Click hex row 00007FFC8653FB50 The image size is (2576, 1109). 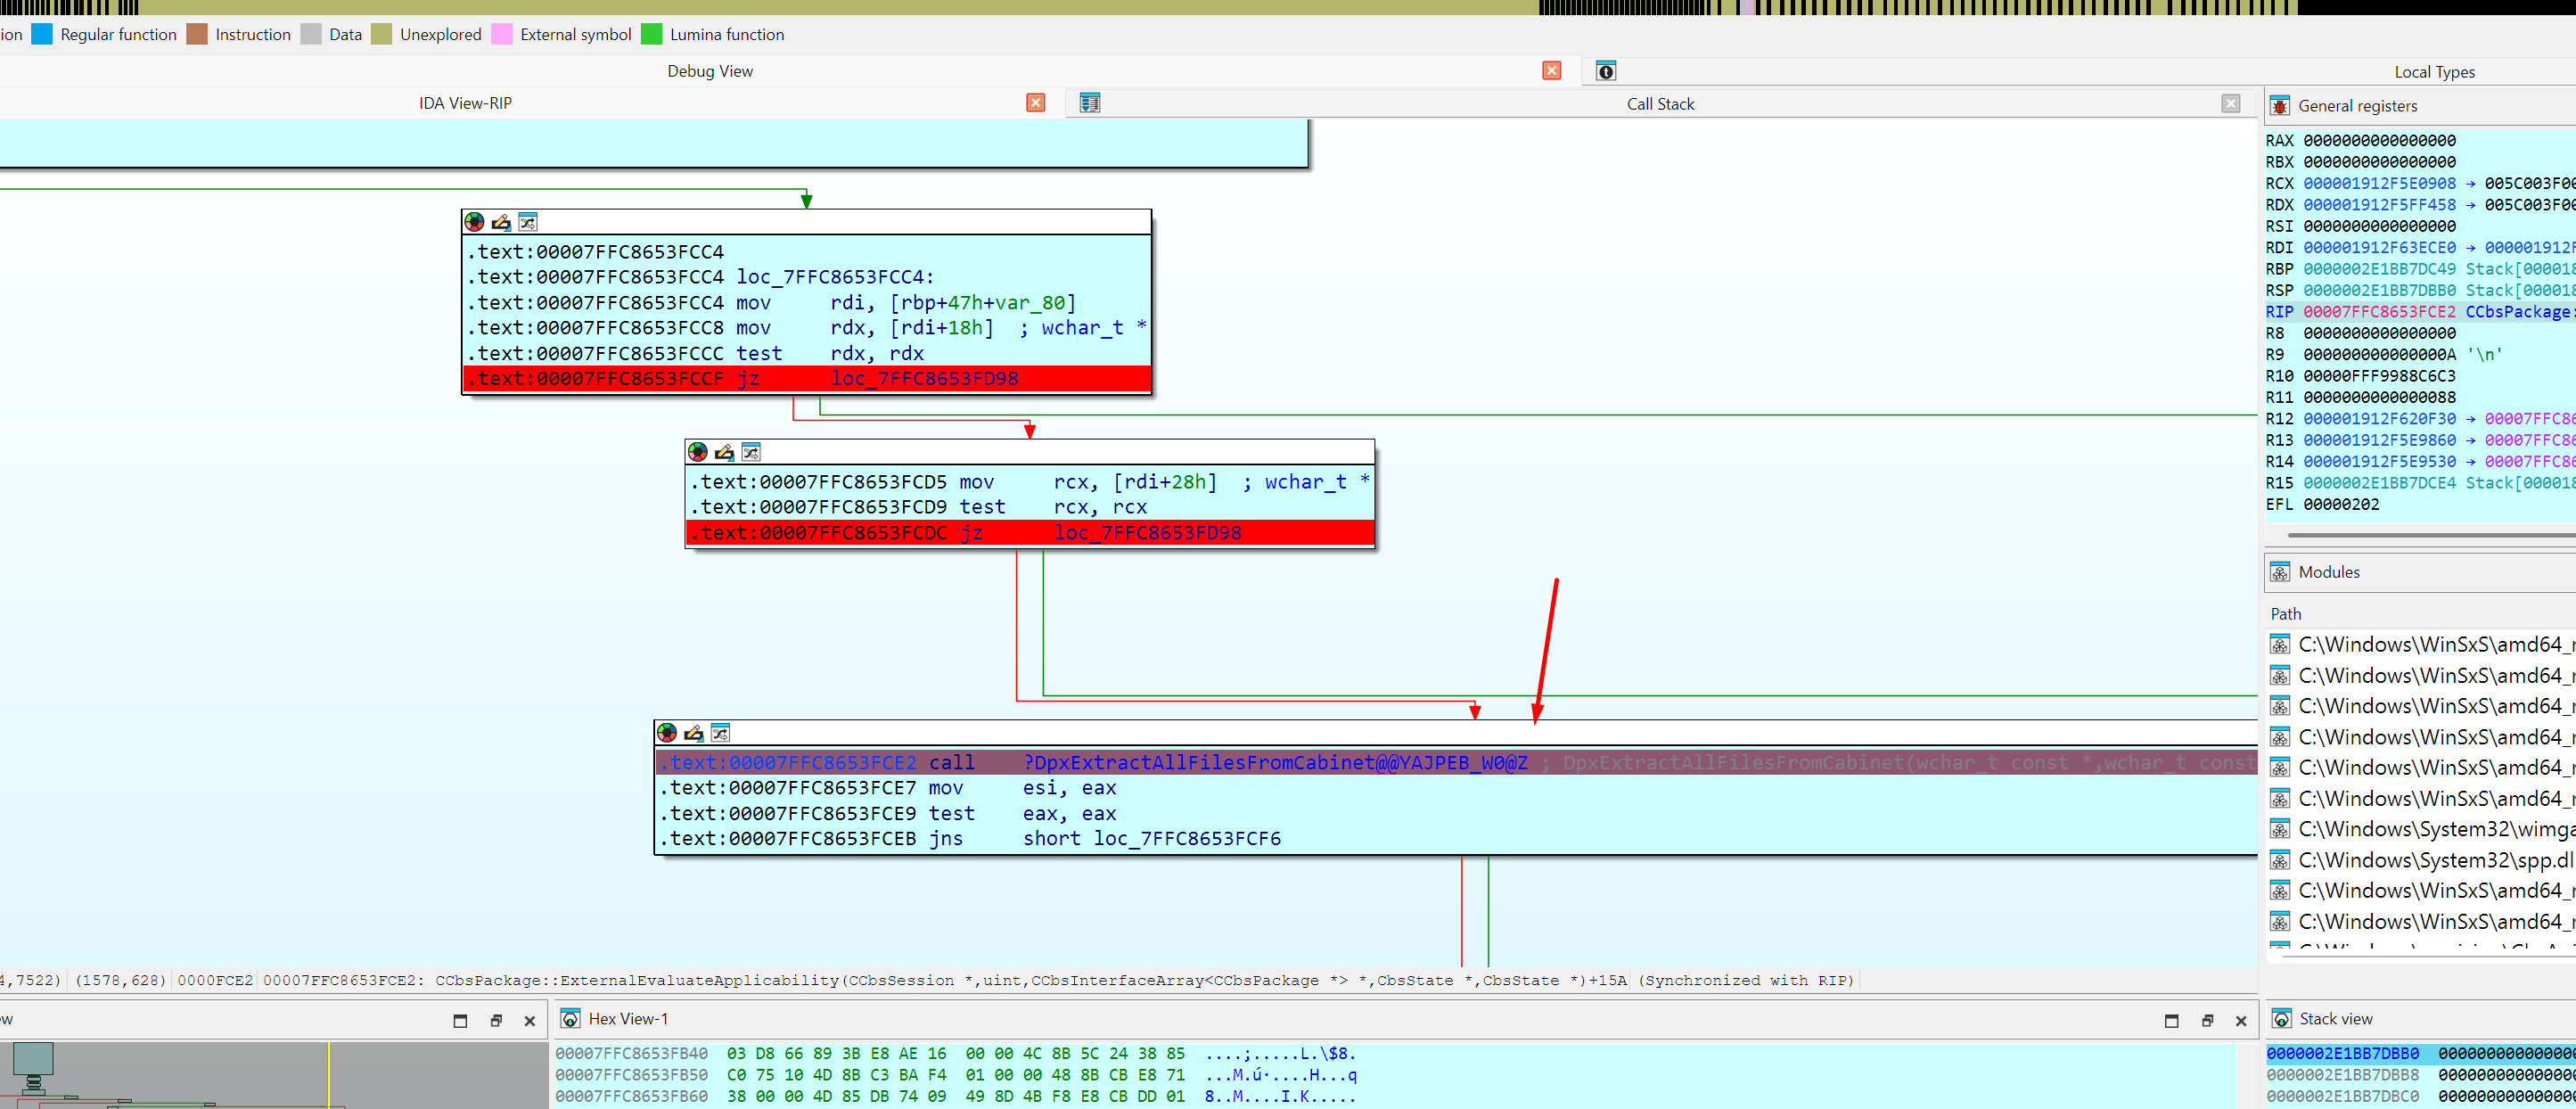click(x=955, y=1075)
